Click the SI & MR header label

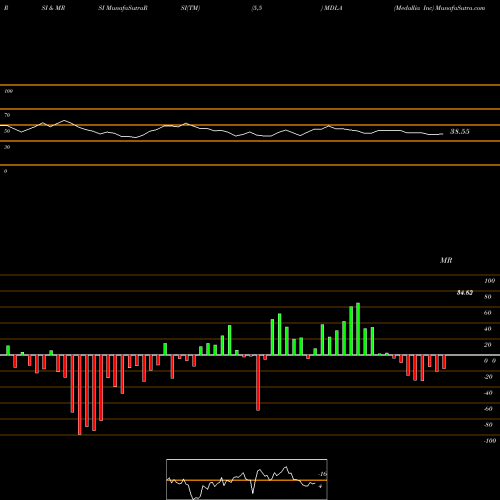pyautogui.click(x=53, y=8)
